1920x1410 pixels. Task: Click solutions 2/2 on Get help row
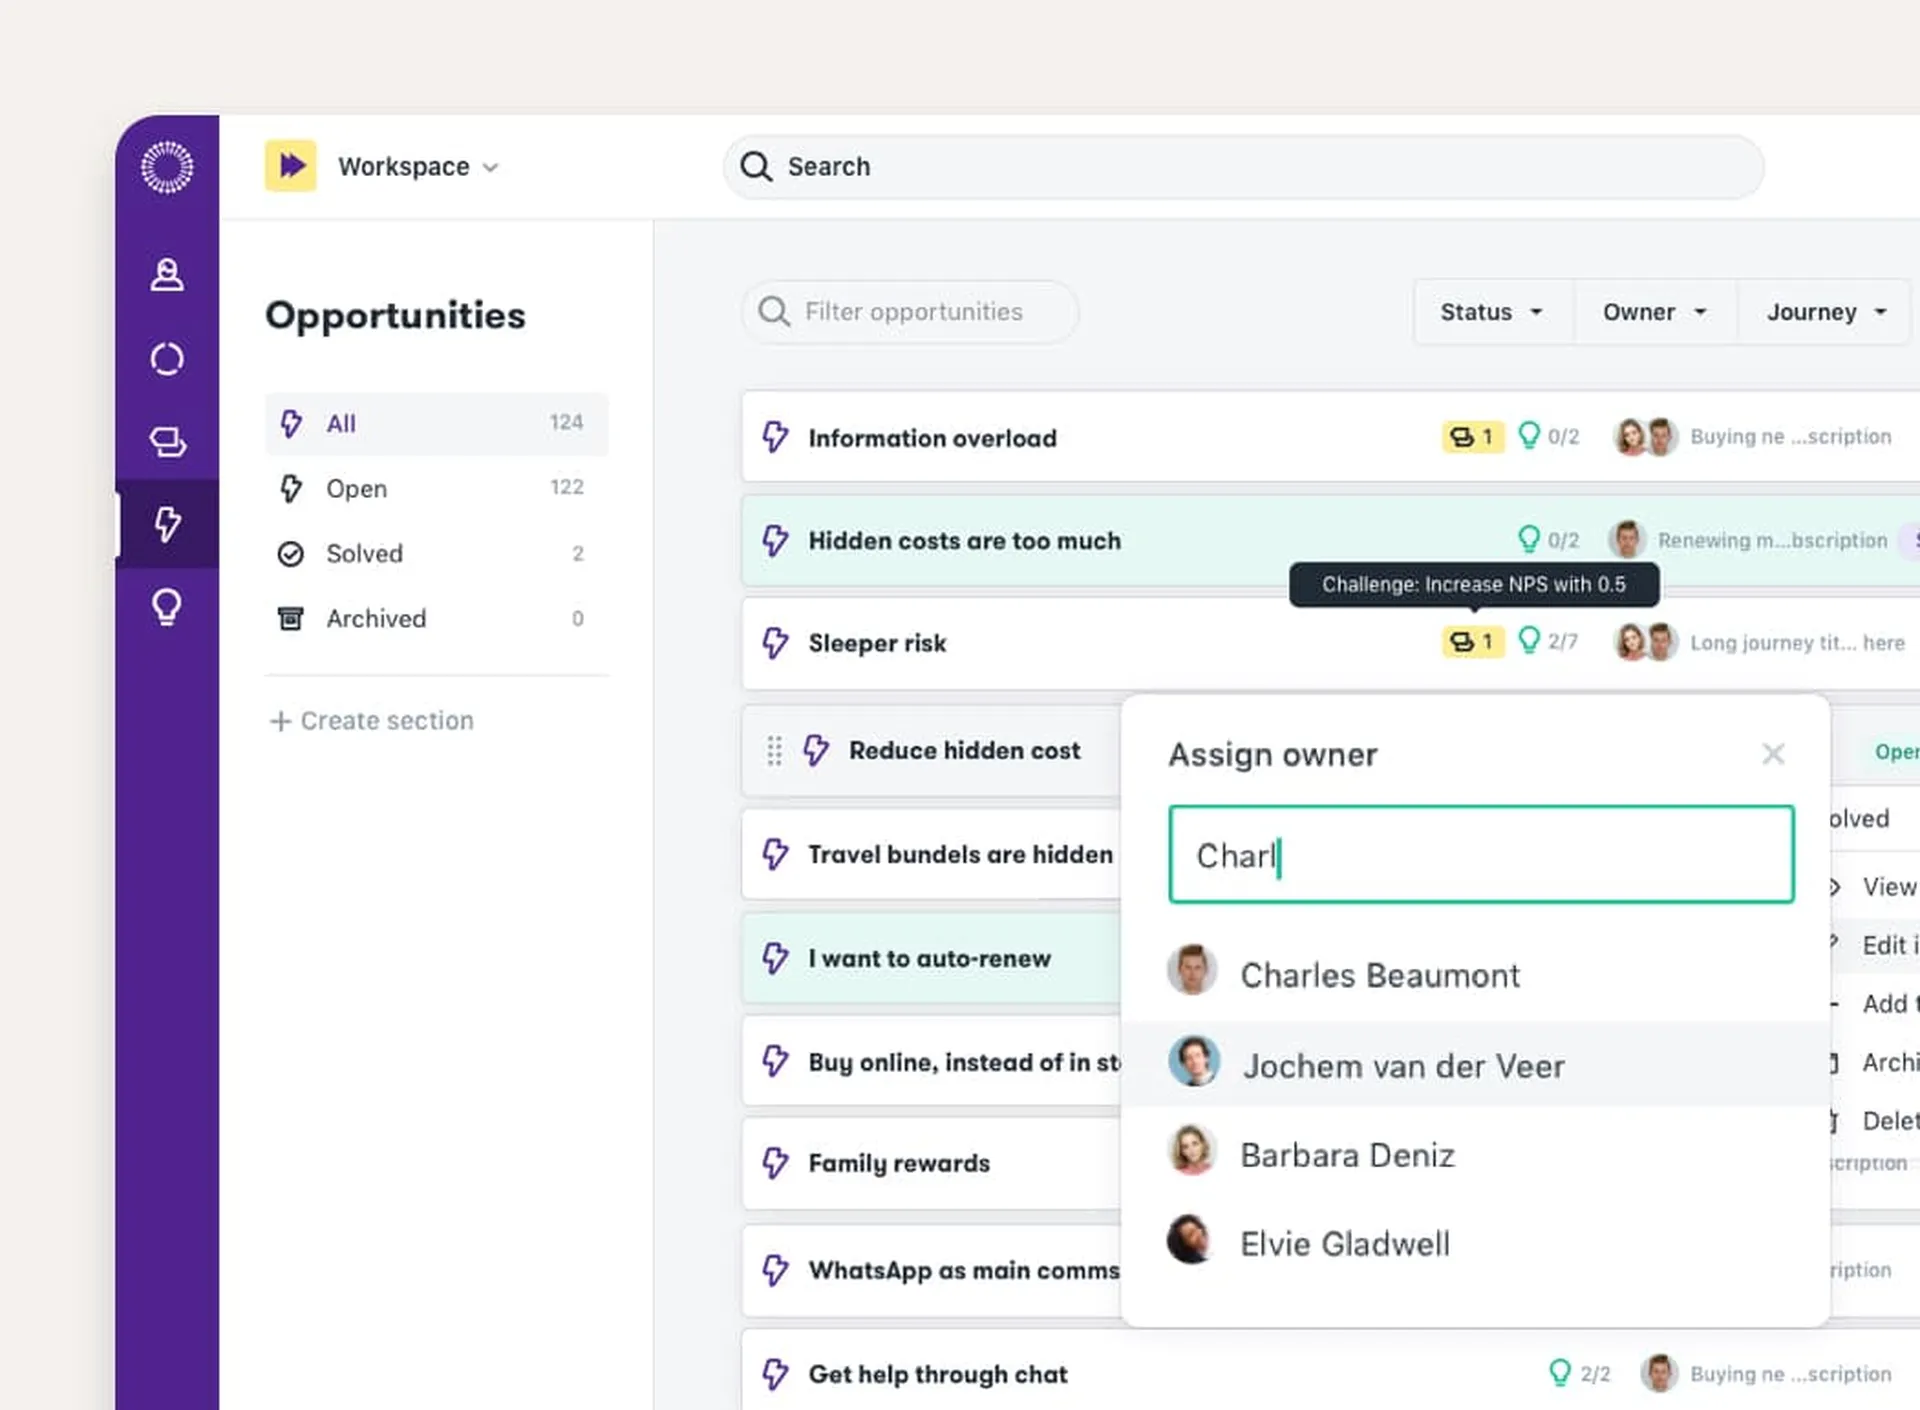(x=1579, y=1373)
